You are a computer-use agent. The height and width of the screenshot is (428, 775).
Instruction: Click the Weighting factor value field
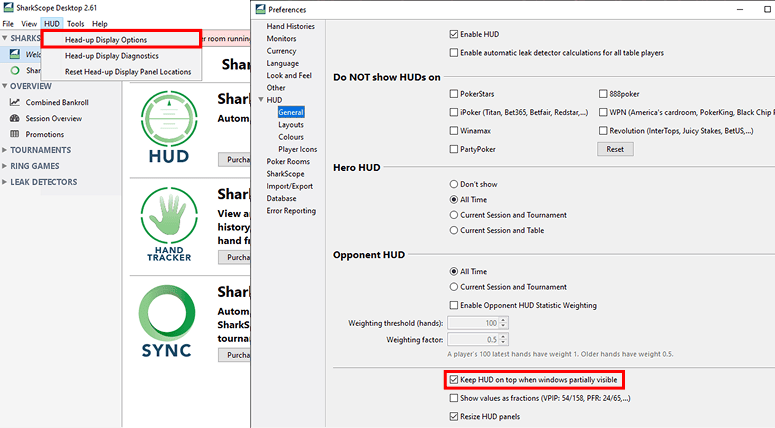click(x=474, y=340)
